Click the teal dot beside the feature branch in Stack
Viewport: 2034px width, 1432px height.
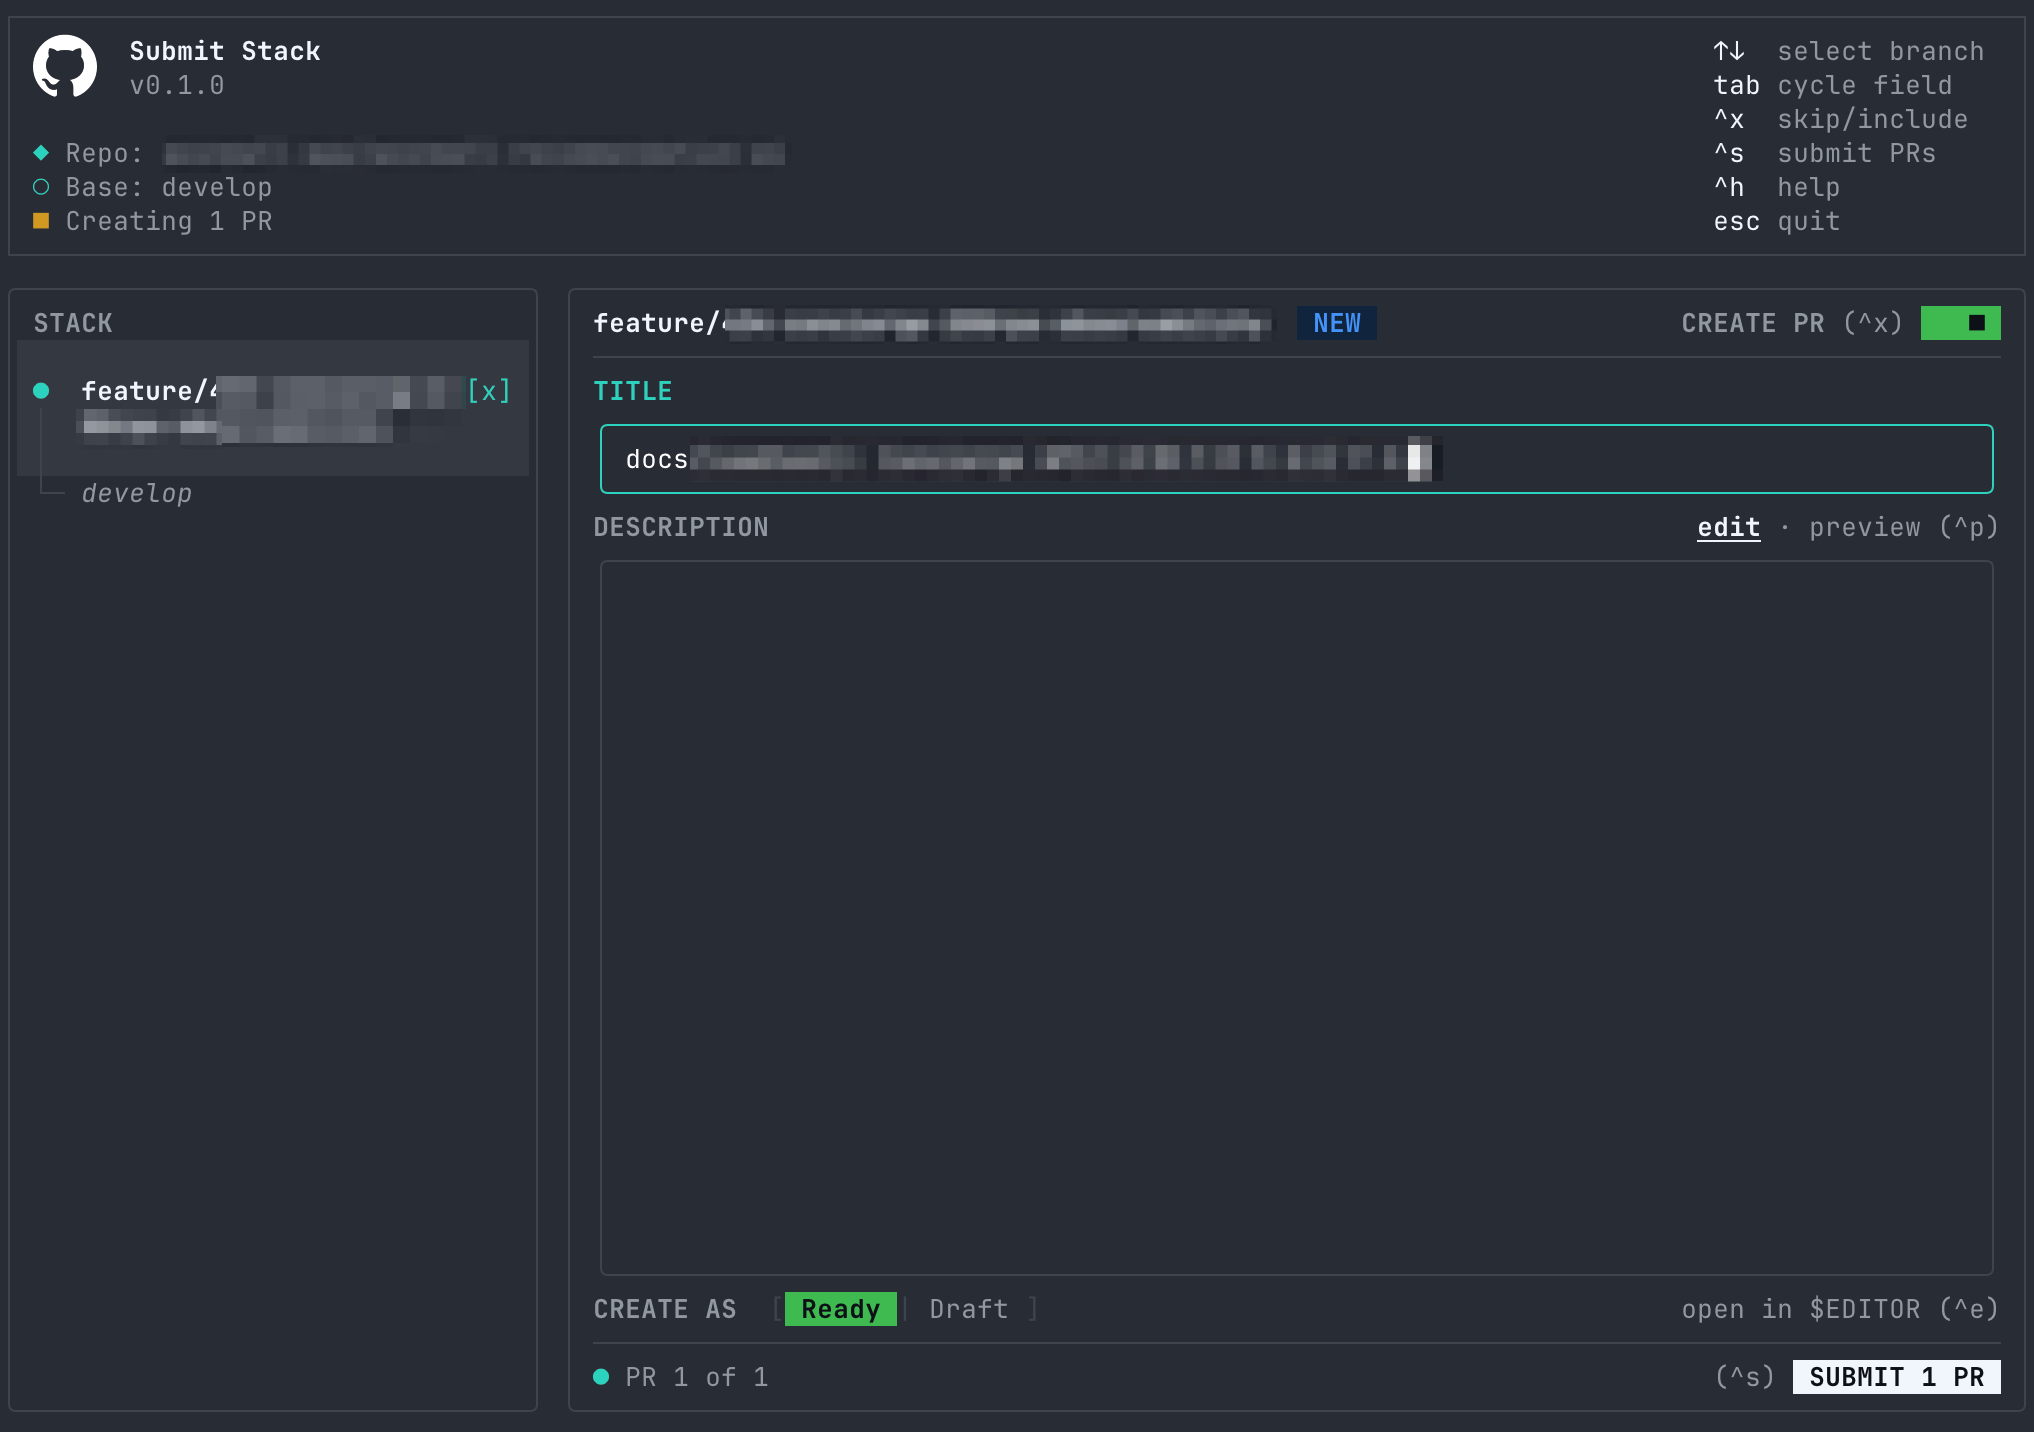click(41, 391)
